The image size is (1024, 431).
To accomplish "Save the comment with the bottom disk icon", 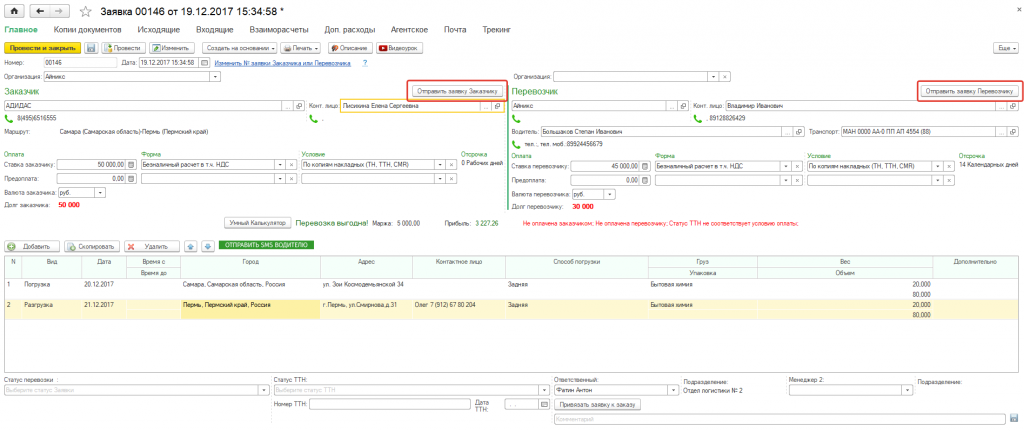I will coord(1013,419).
